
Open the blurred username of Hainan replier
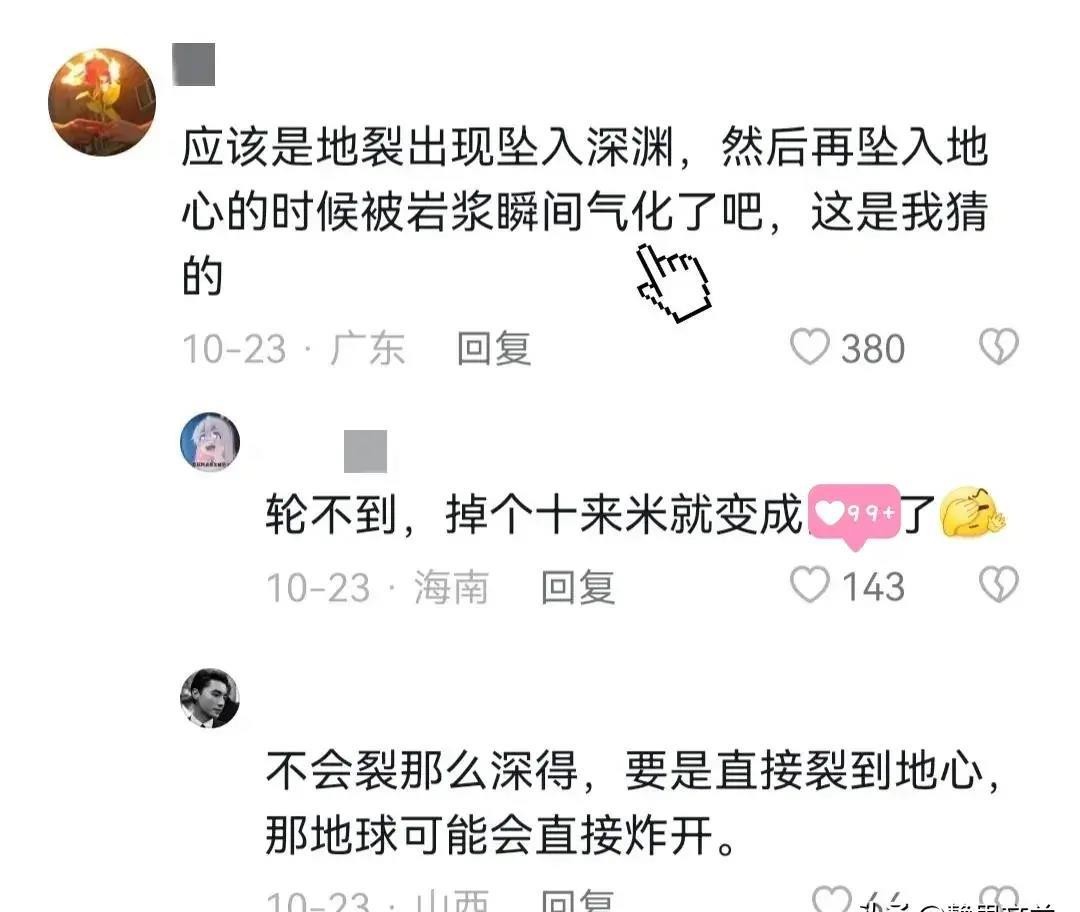point(365,451)
